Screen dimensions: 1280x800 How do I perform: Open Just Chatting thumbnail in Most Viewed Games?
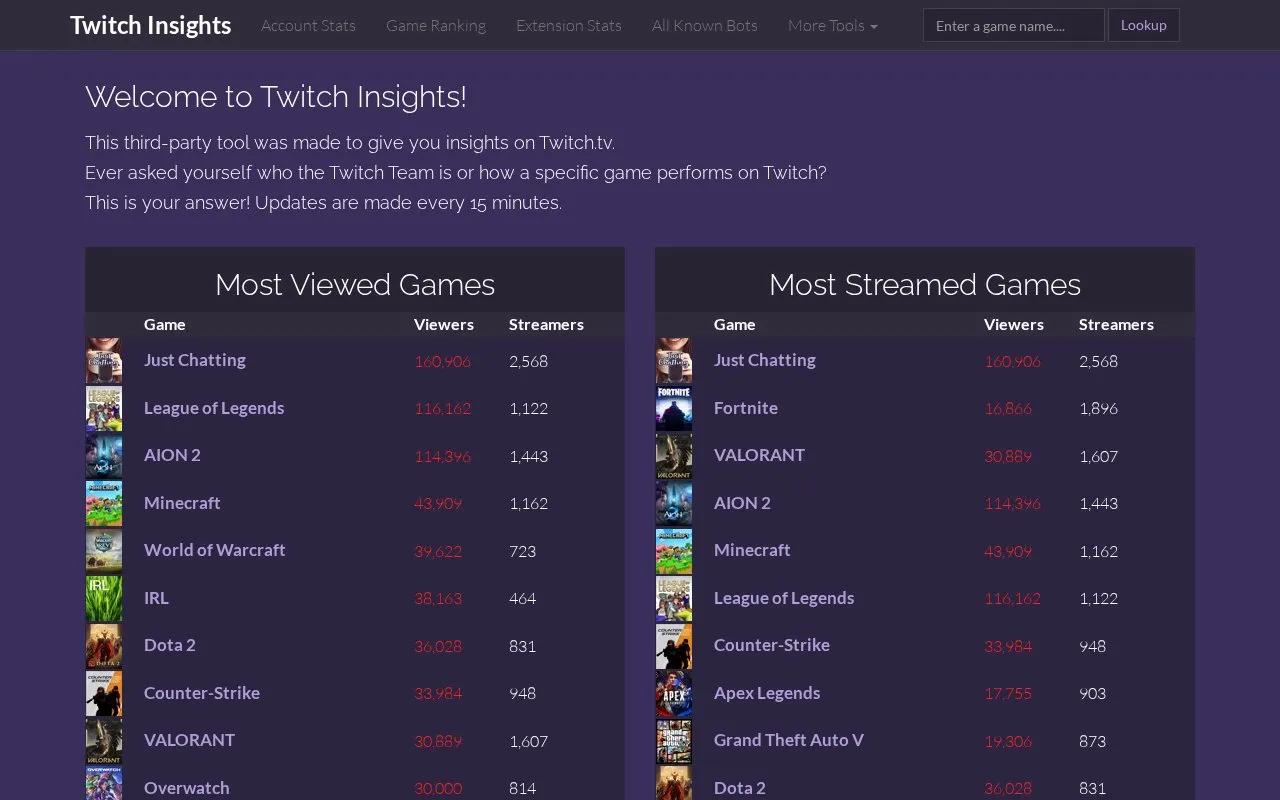pos(104,361)
